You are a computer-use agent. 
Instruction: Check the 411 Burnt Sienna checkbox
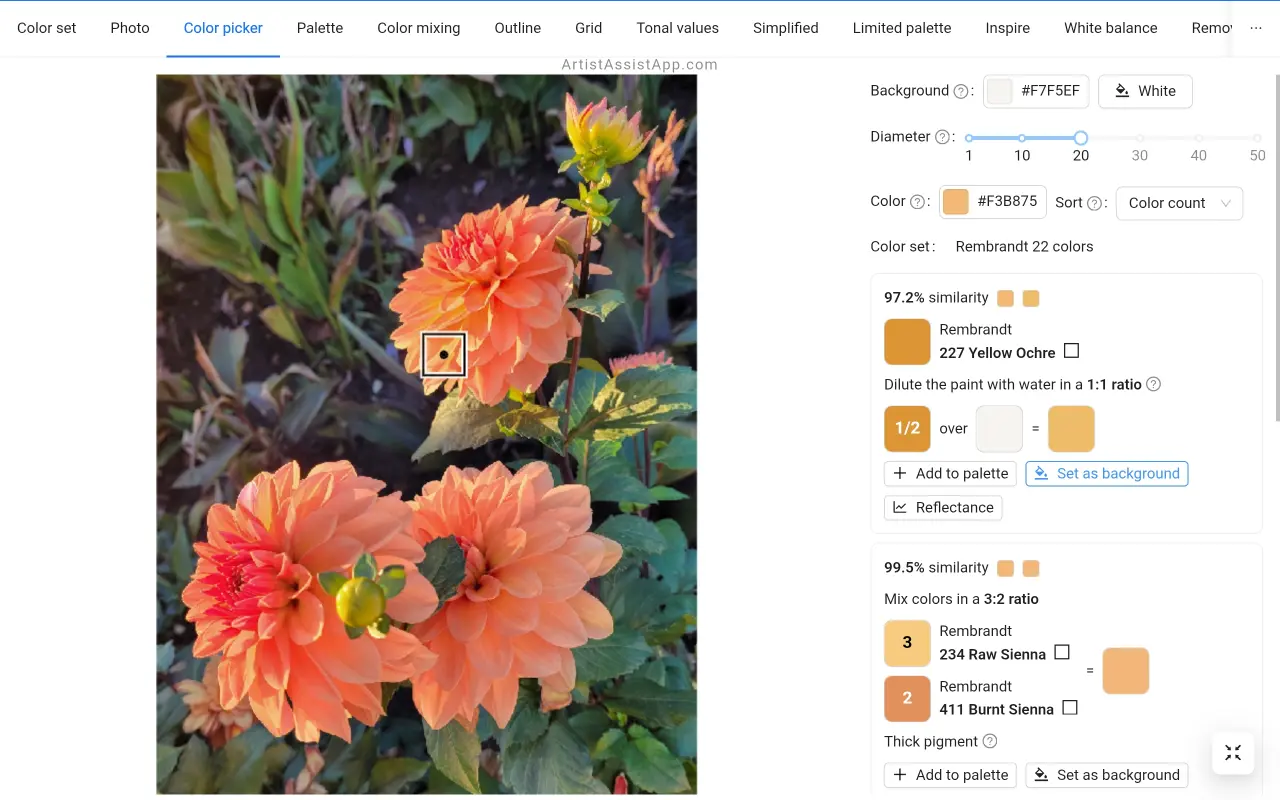pos(1070,707)
